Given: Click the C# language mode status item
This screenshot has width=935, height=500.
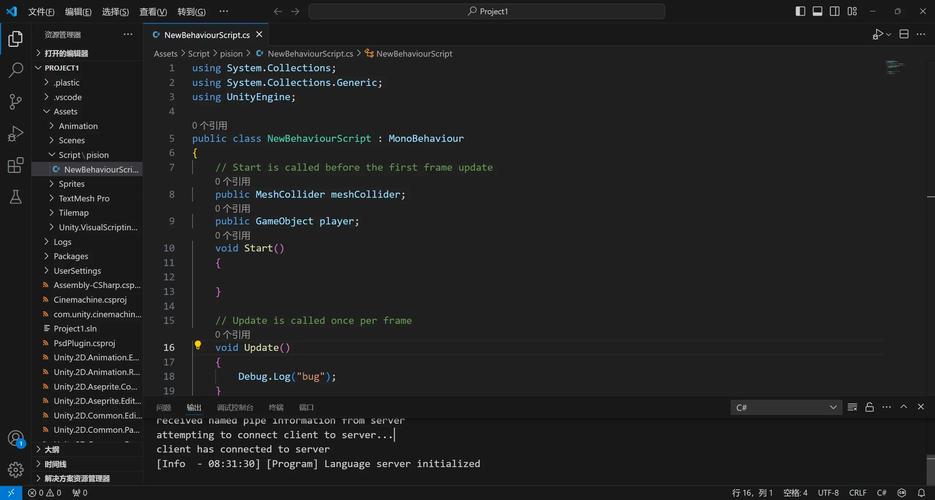Looking at the screenshot, I should pyautogui.click(x=881, y=493).
